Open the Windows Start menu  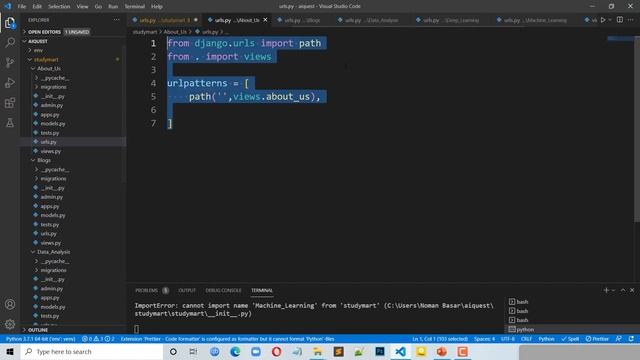pos(10,351)
